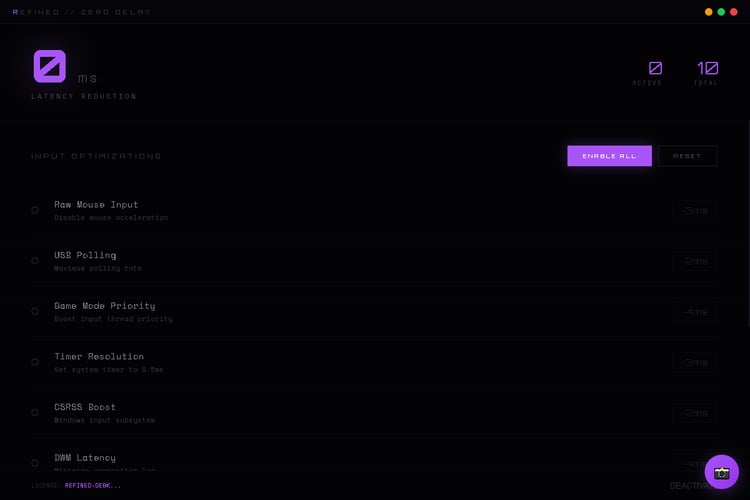Click the vertical scrollbar on the right edge
This screenshot has width=750, height=500.
pos(748,222)
